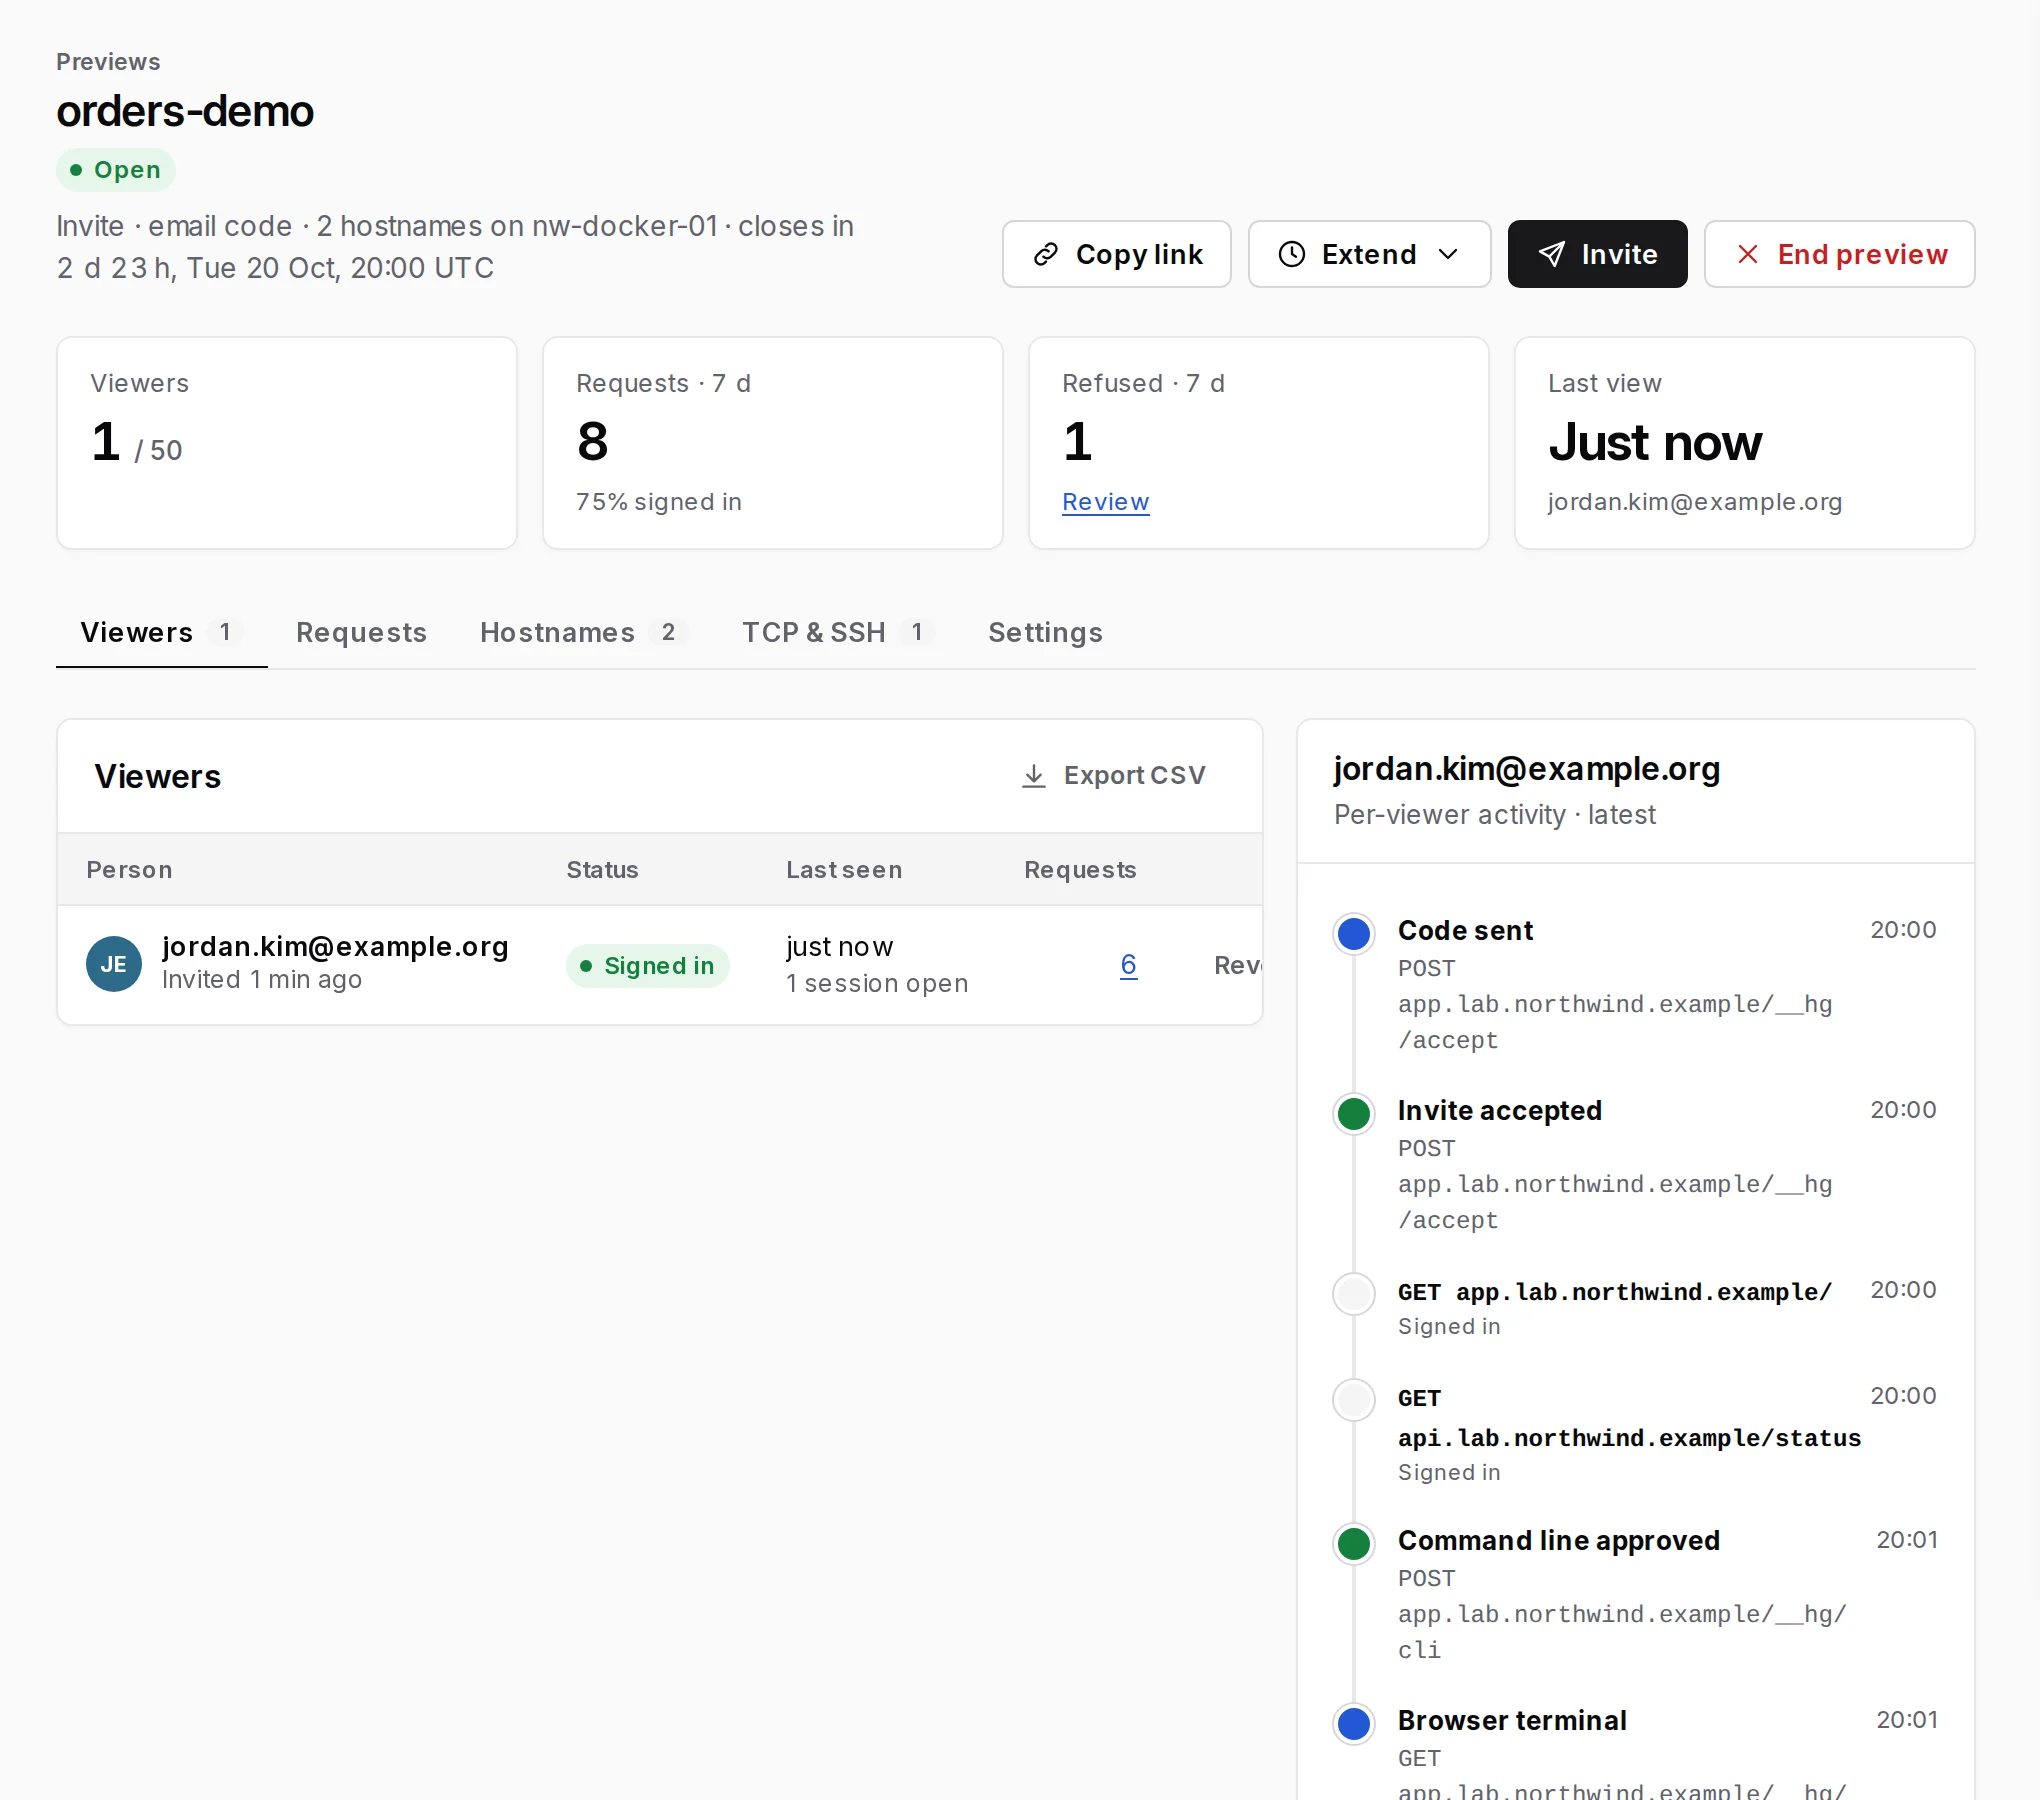
Task: Click the marker for GET api.lab.northwind.example/status
Action: [1354, 1400]
